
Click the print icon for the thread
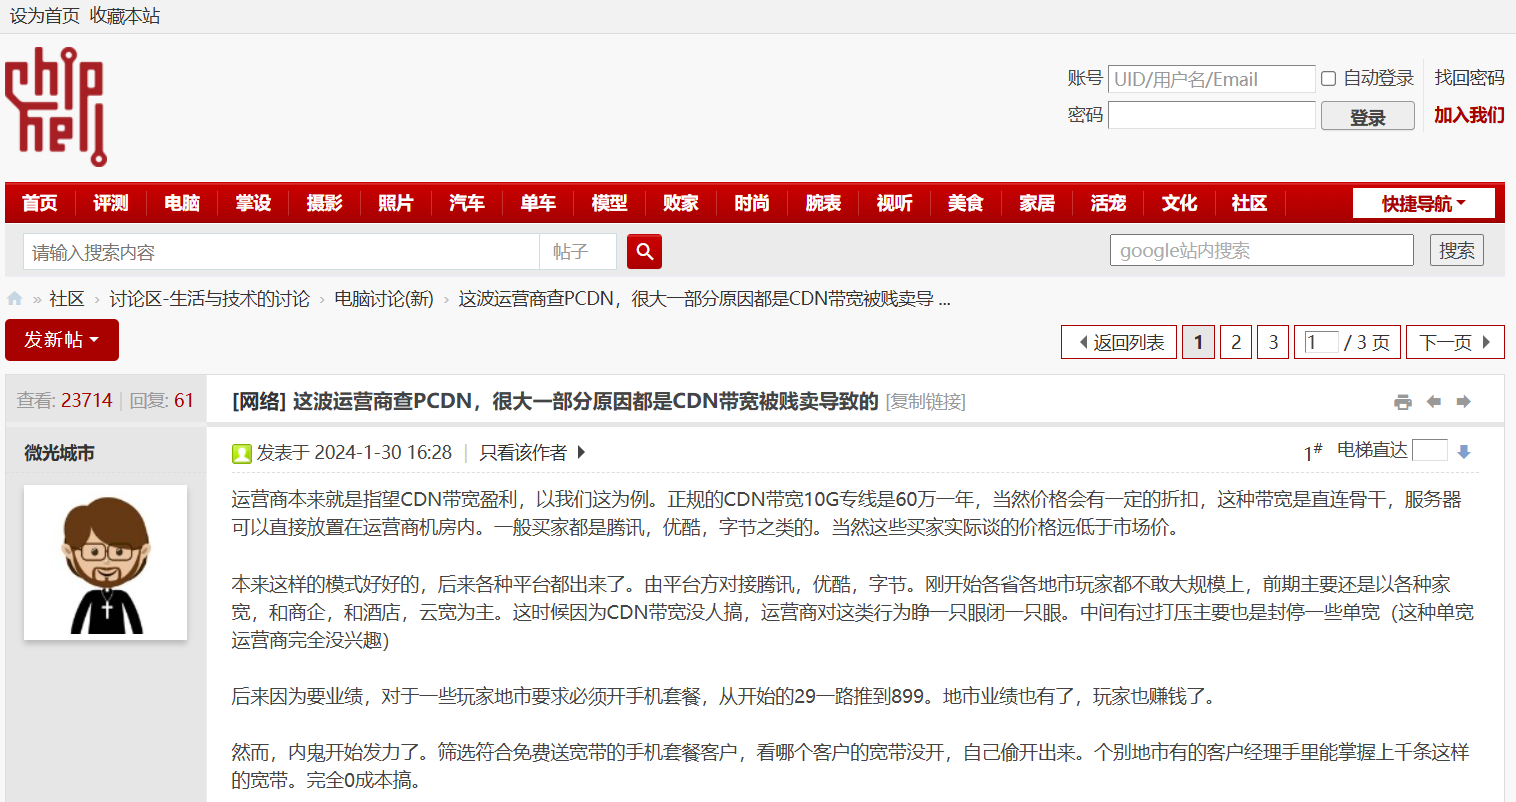pos(1403,402)
